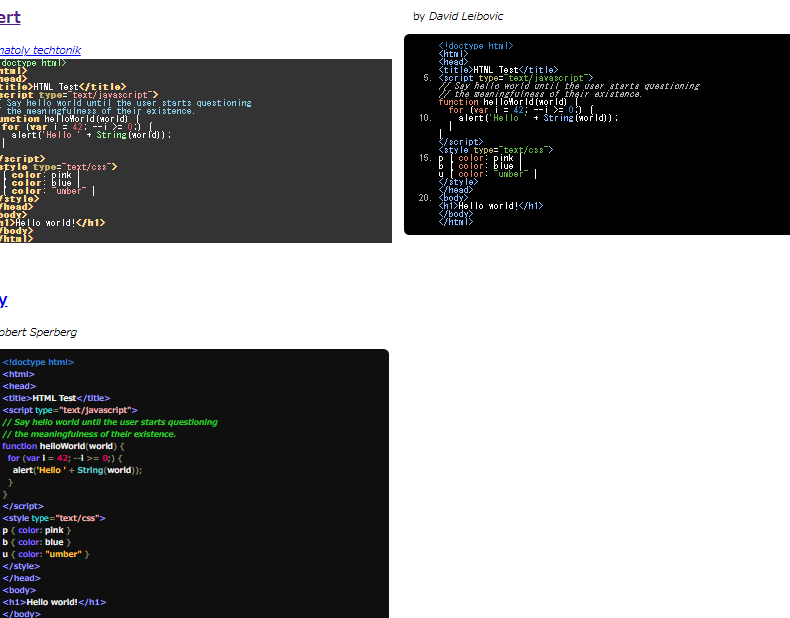
Task: Click the 'by David Leibovic' author text
Action: pyautogui.click(x=458, y=16)
